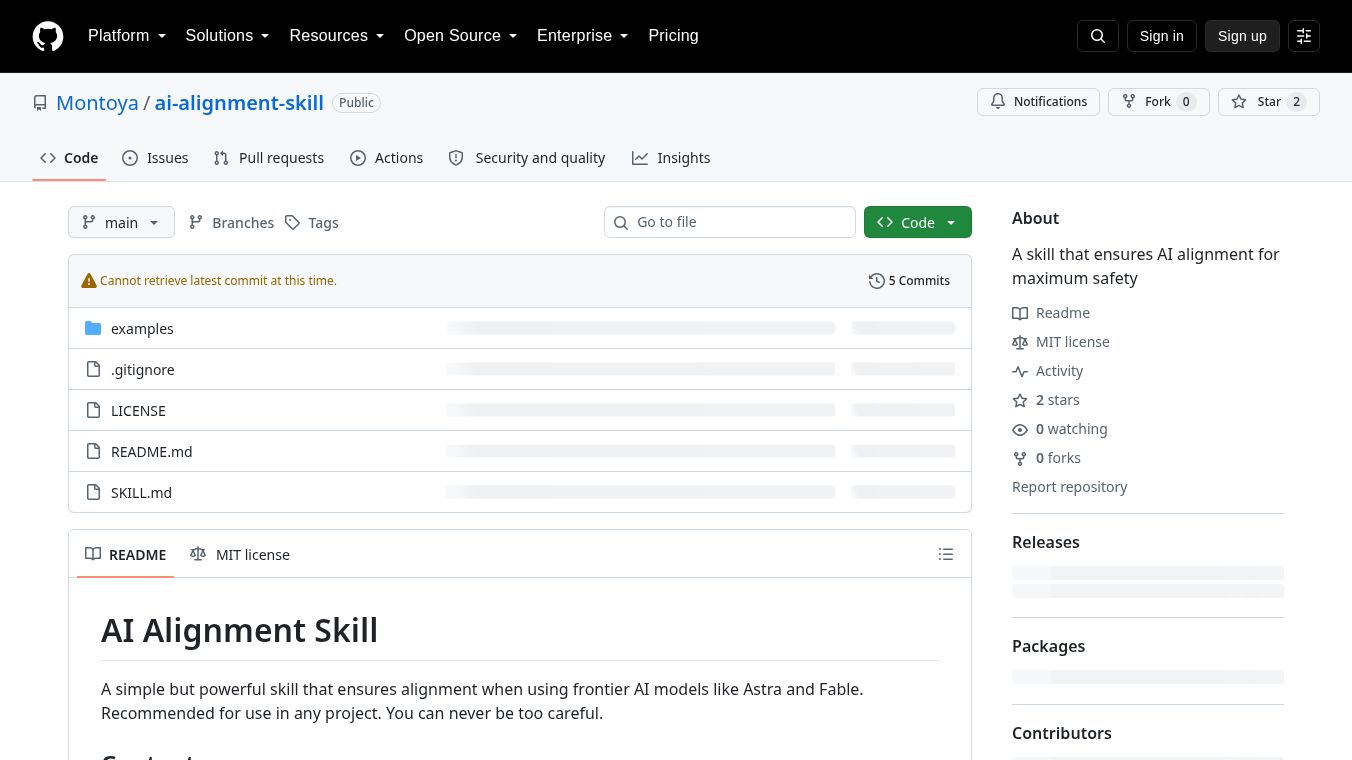
Task: Click the GitHub logo icon
Action: [48, 36]
